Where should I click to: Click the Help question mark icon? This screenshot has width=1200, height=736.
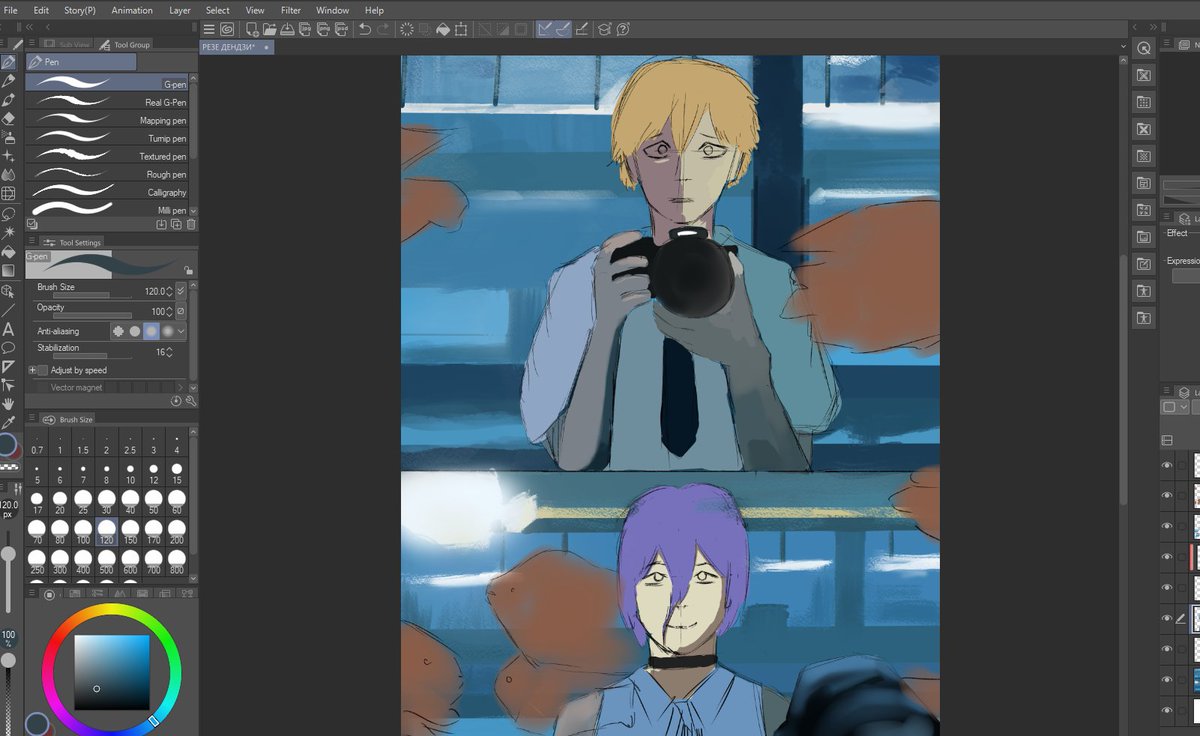(623, 29)
